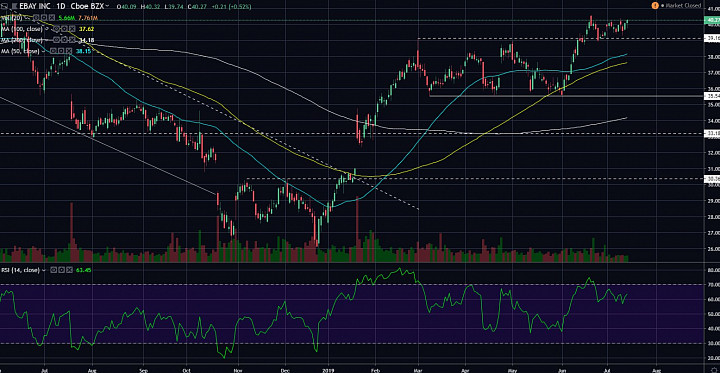Open settings for MA (200, close)
Screen dimensions: 720x373
coord(64,40)
